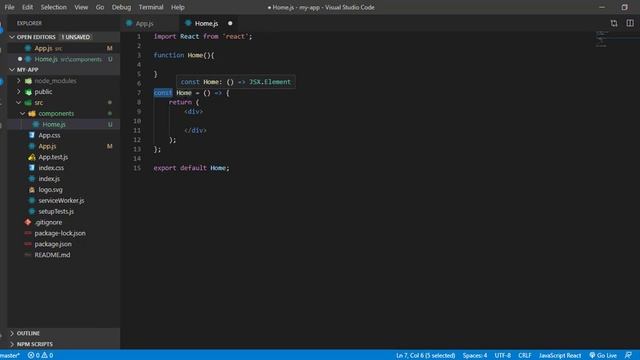Click the master branch status item

(x=10, y=356)
